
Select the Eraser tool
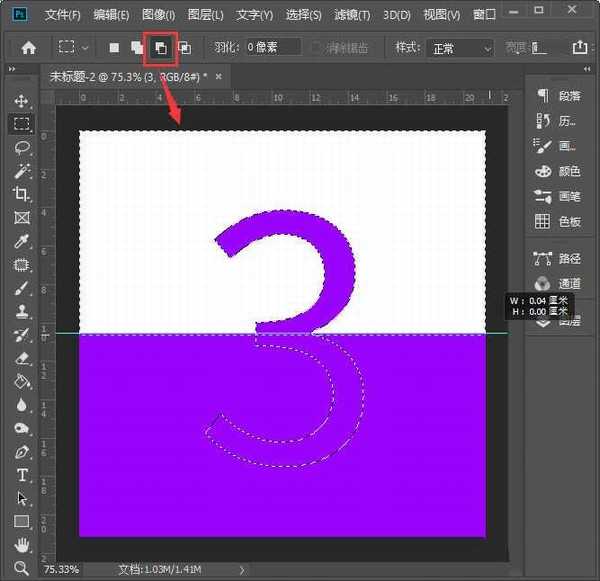coord(21,358)
